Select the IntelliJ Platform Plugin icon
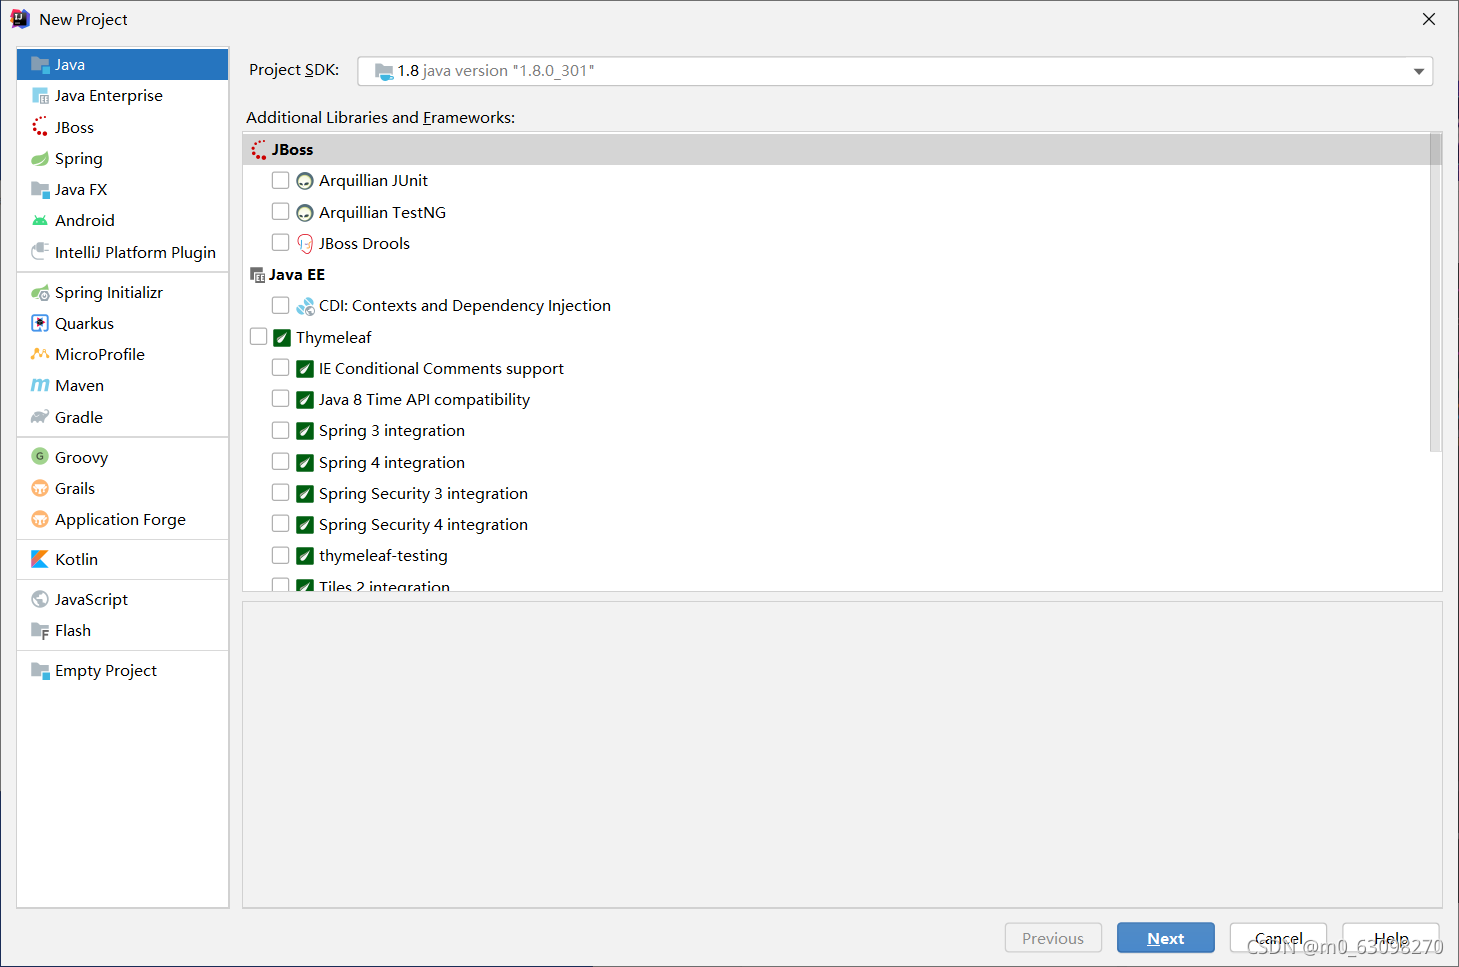 [40, 251]
